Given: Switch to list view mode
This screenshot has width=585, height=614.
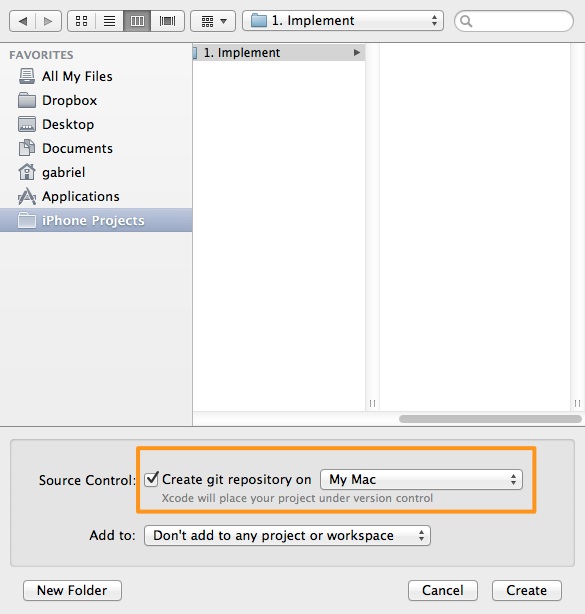Looking at the screenshot, I should [x=109, y=21].
